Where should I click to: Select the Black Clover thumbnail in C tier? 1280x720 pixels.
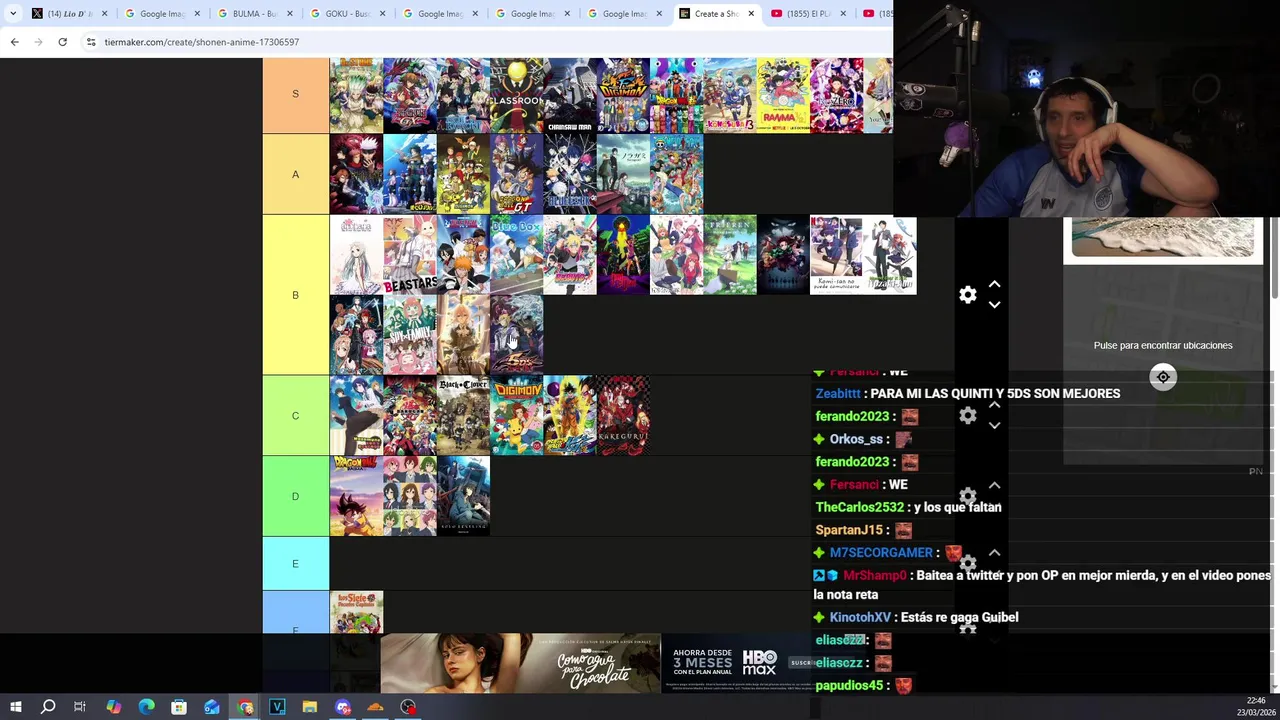(463, 416)
